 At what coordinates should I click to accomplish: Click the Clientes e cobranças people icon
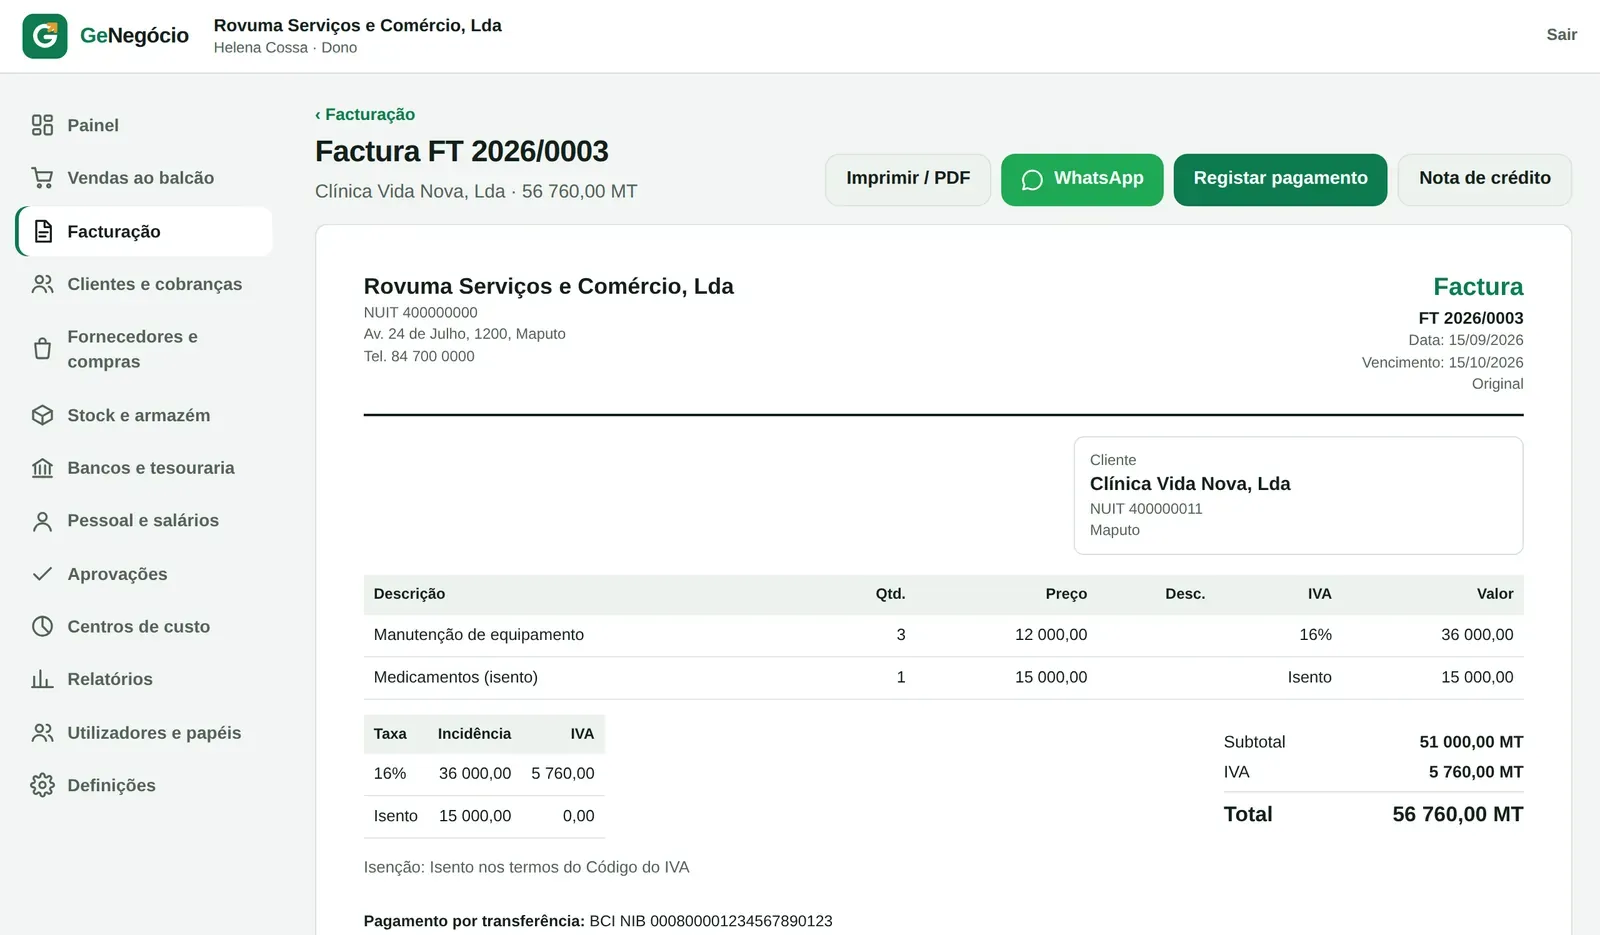click(42, 284)
